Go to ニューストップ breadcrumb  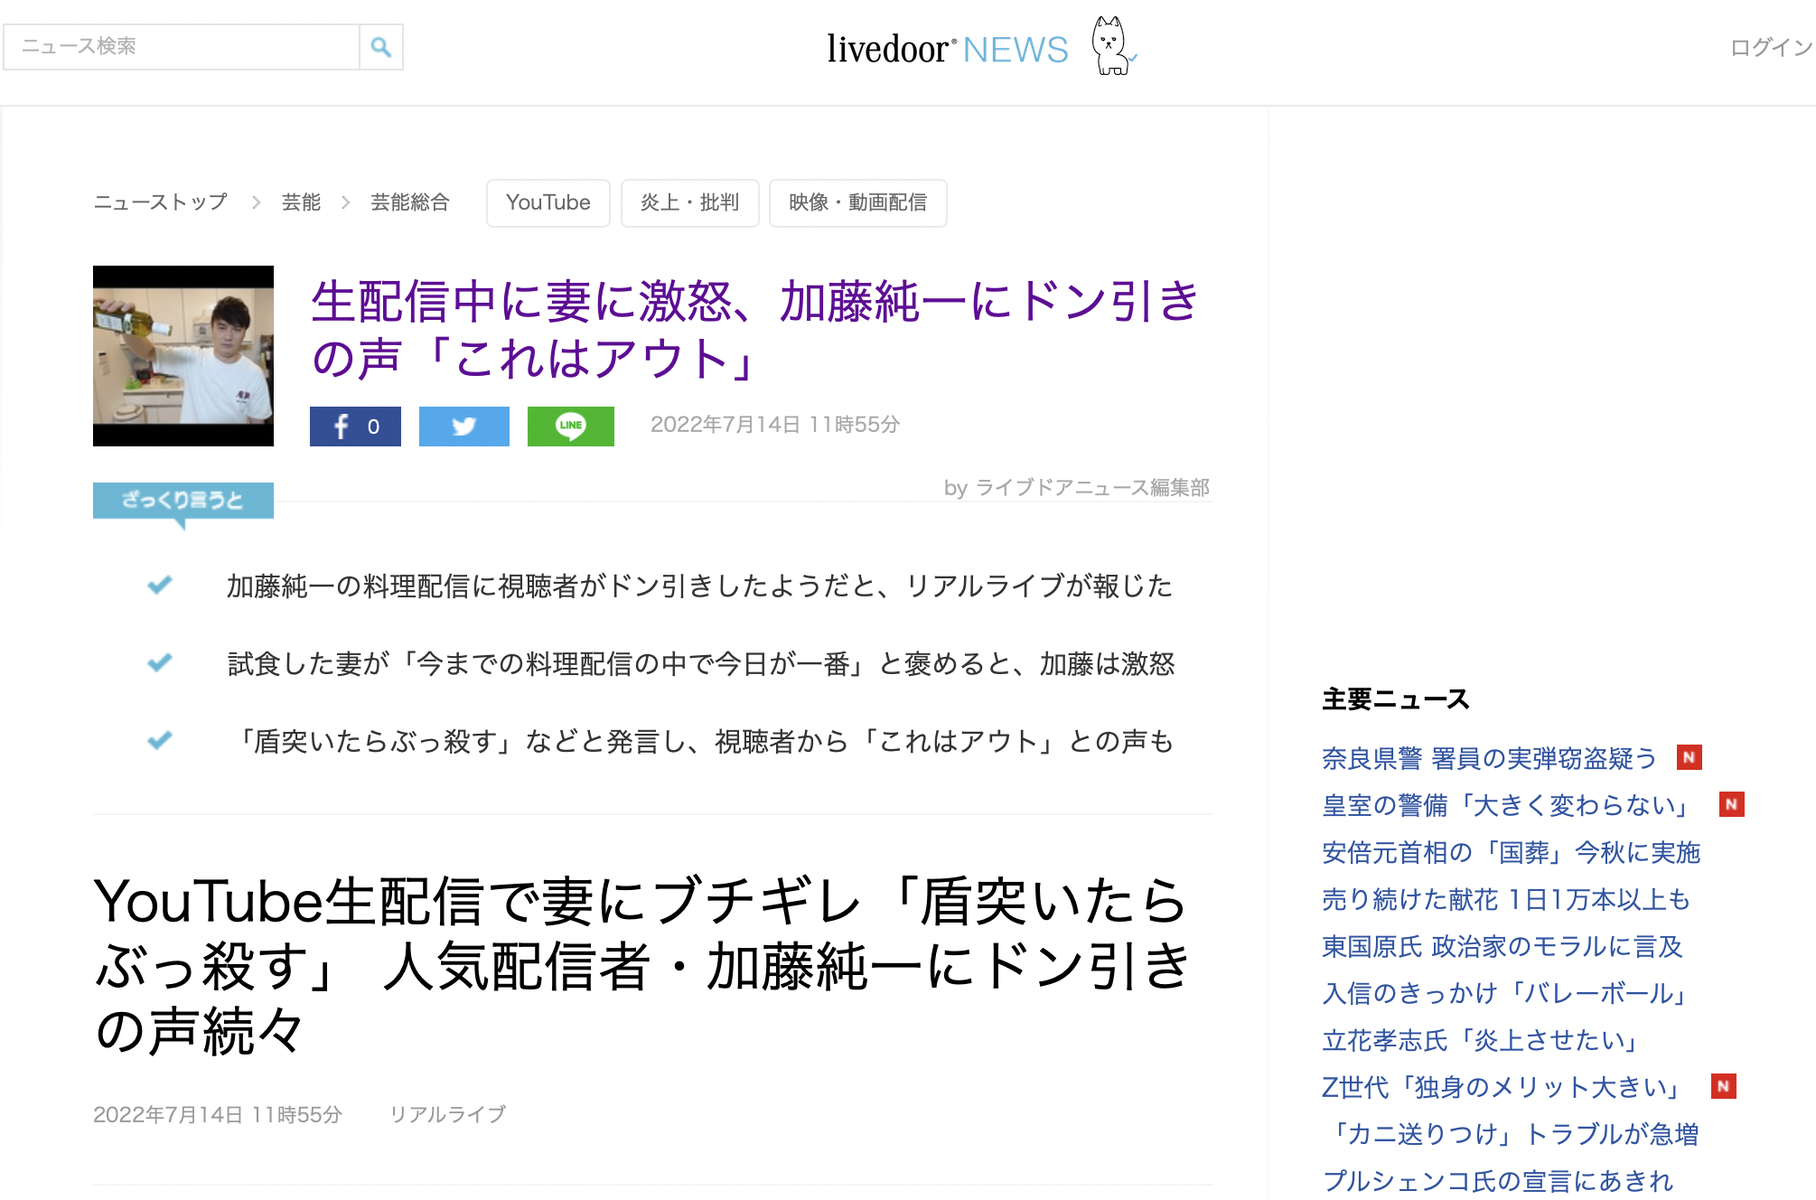pyautogui.click(x=160, y=202)
